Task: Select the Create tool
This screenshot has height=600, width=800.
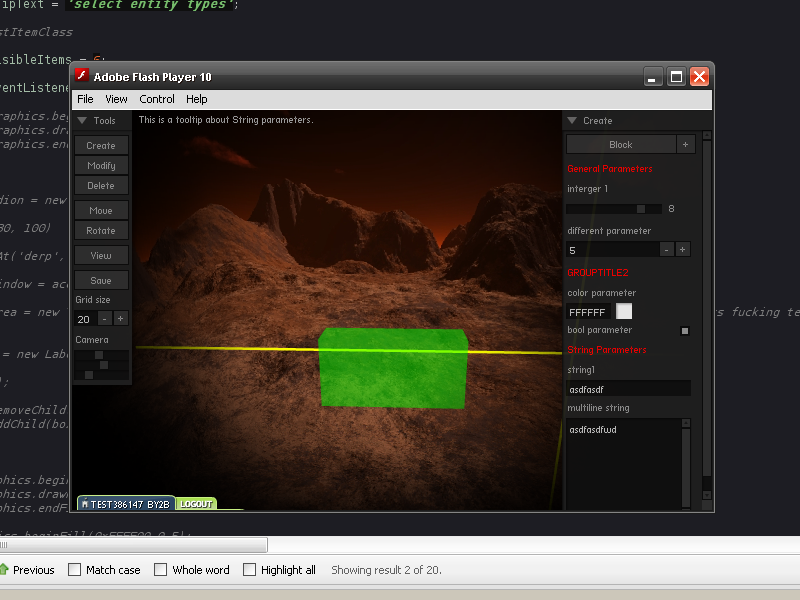Action: 102,145
